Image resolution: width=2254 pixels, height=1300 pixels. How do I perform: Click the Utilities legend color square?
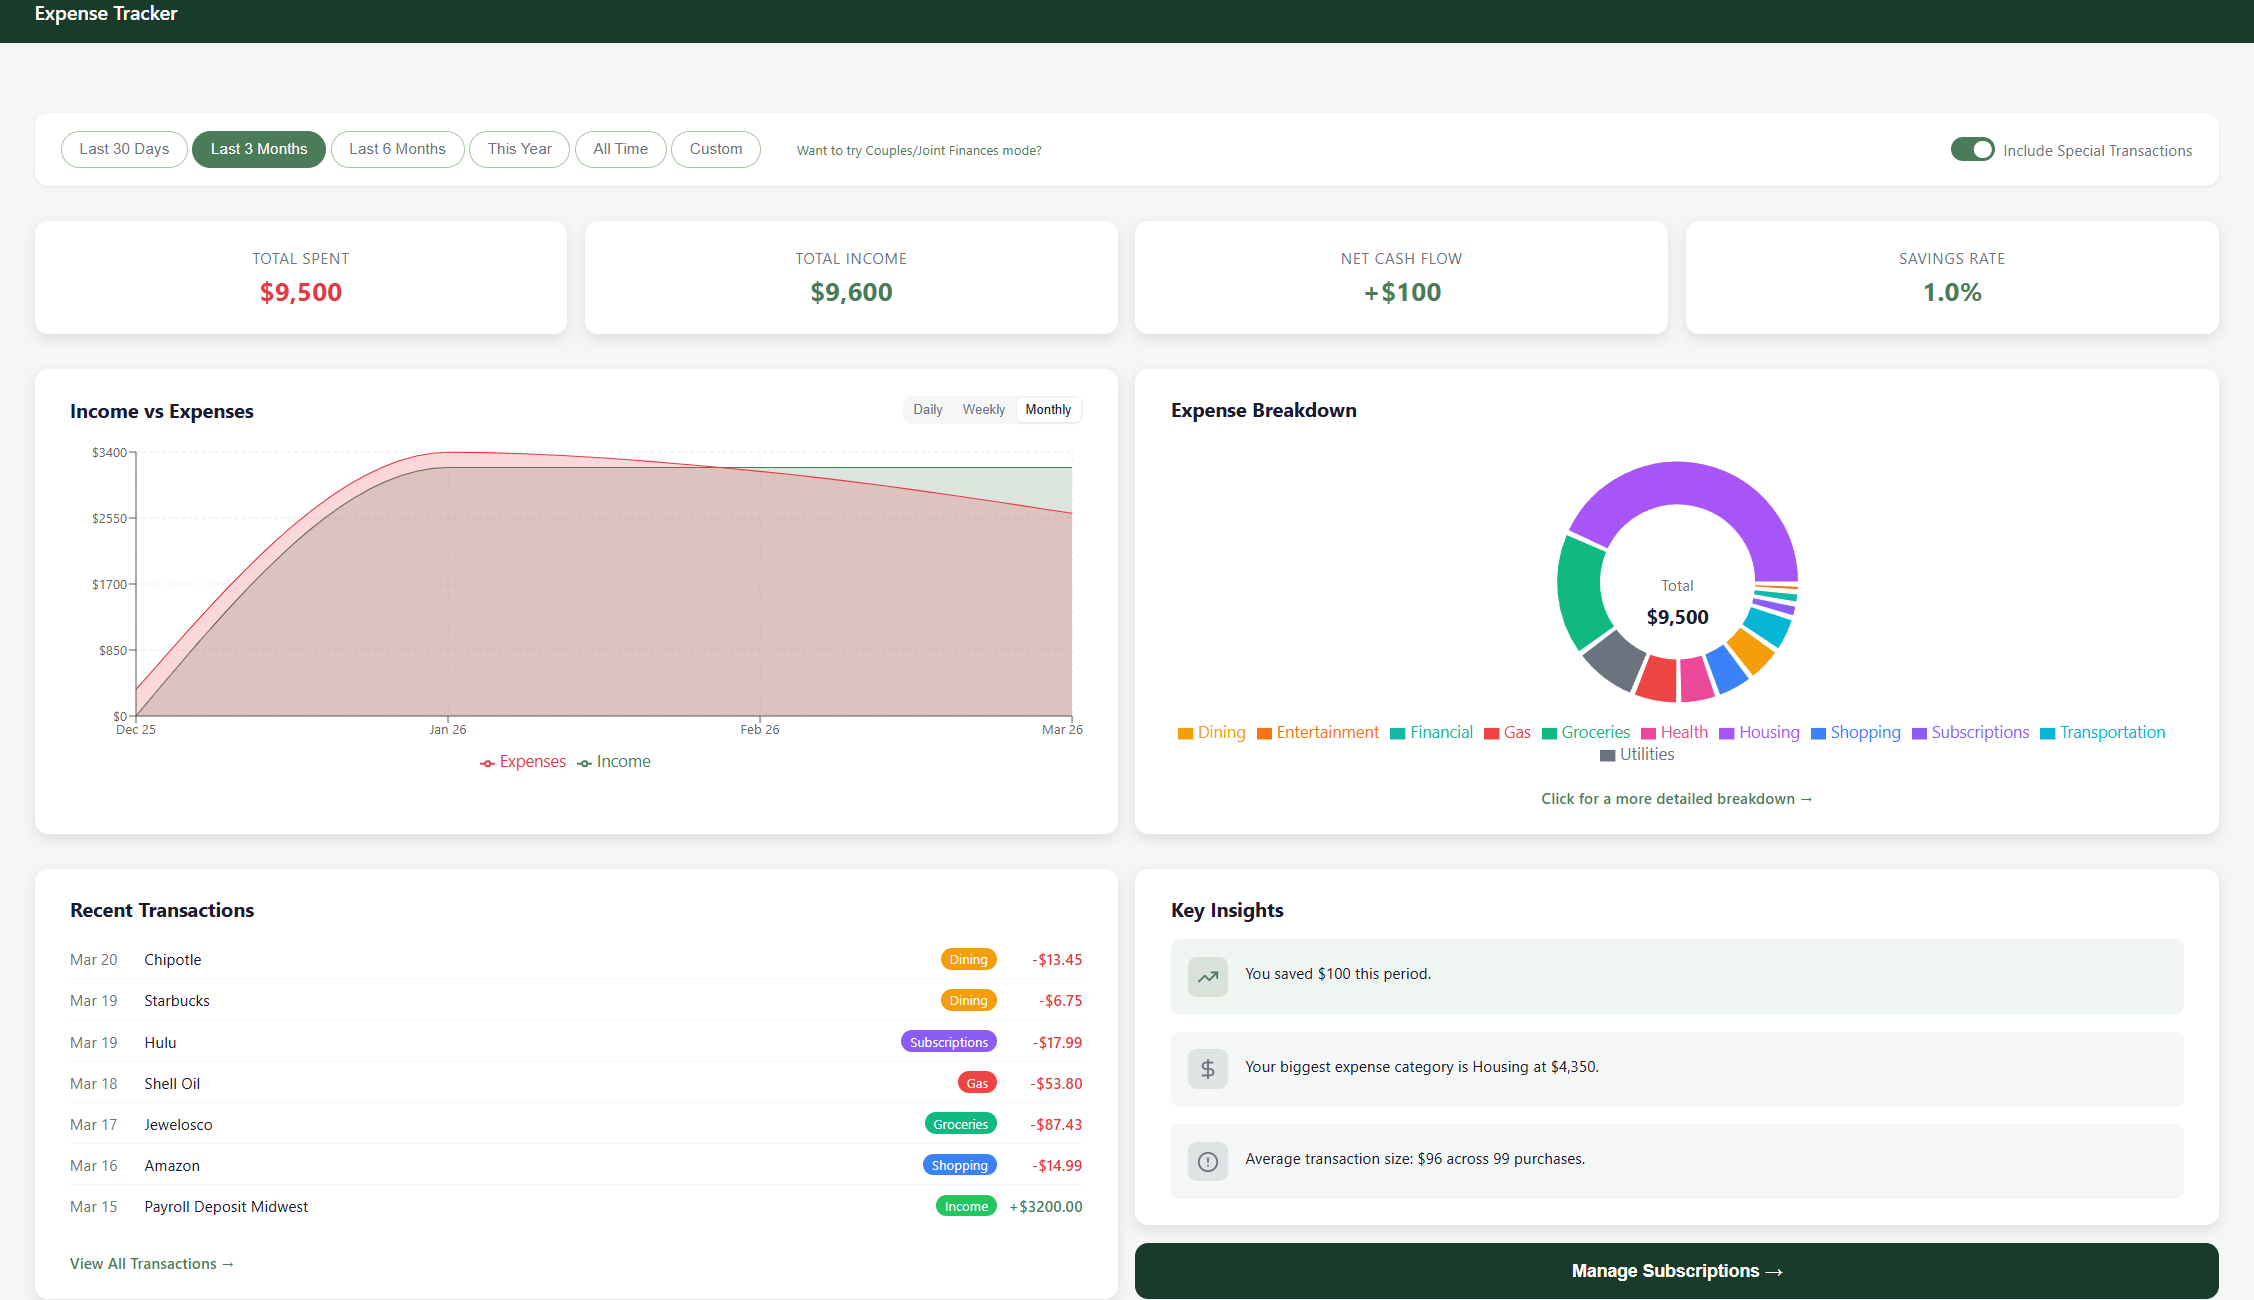(1607, 756)
